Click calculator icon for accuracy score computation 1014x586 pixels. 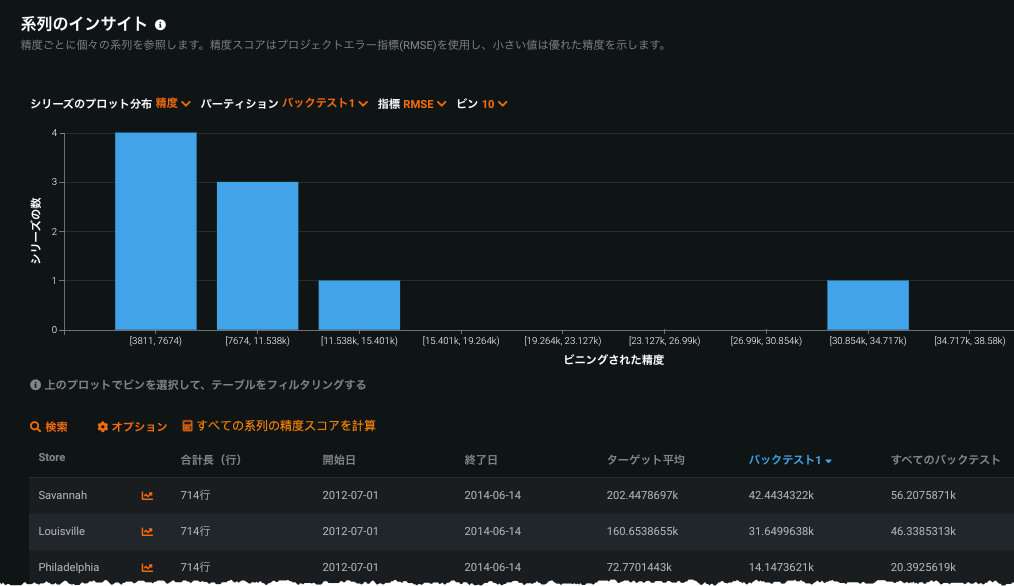[x=187, y=427]
